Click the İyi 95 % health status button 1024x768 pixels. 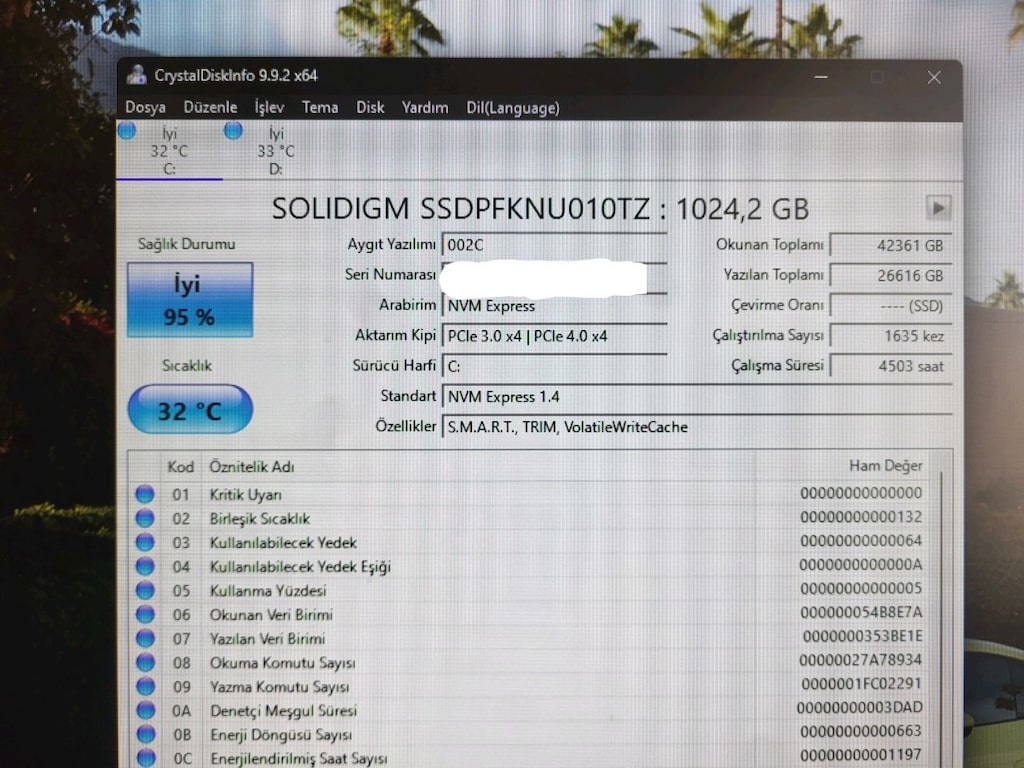[x=190, y=300]
